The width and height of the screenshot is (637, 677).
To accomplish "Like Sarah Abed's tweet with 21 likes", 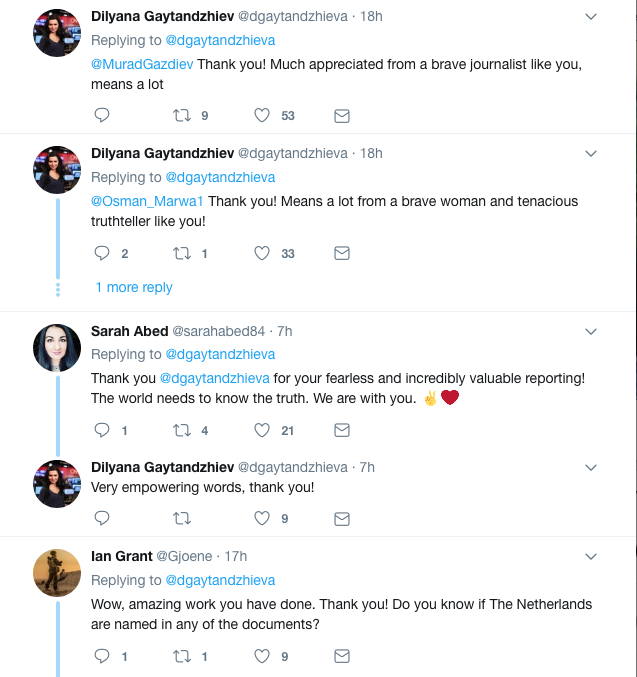I will (x=262, y=431).
